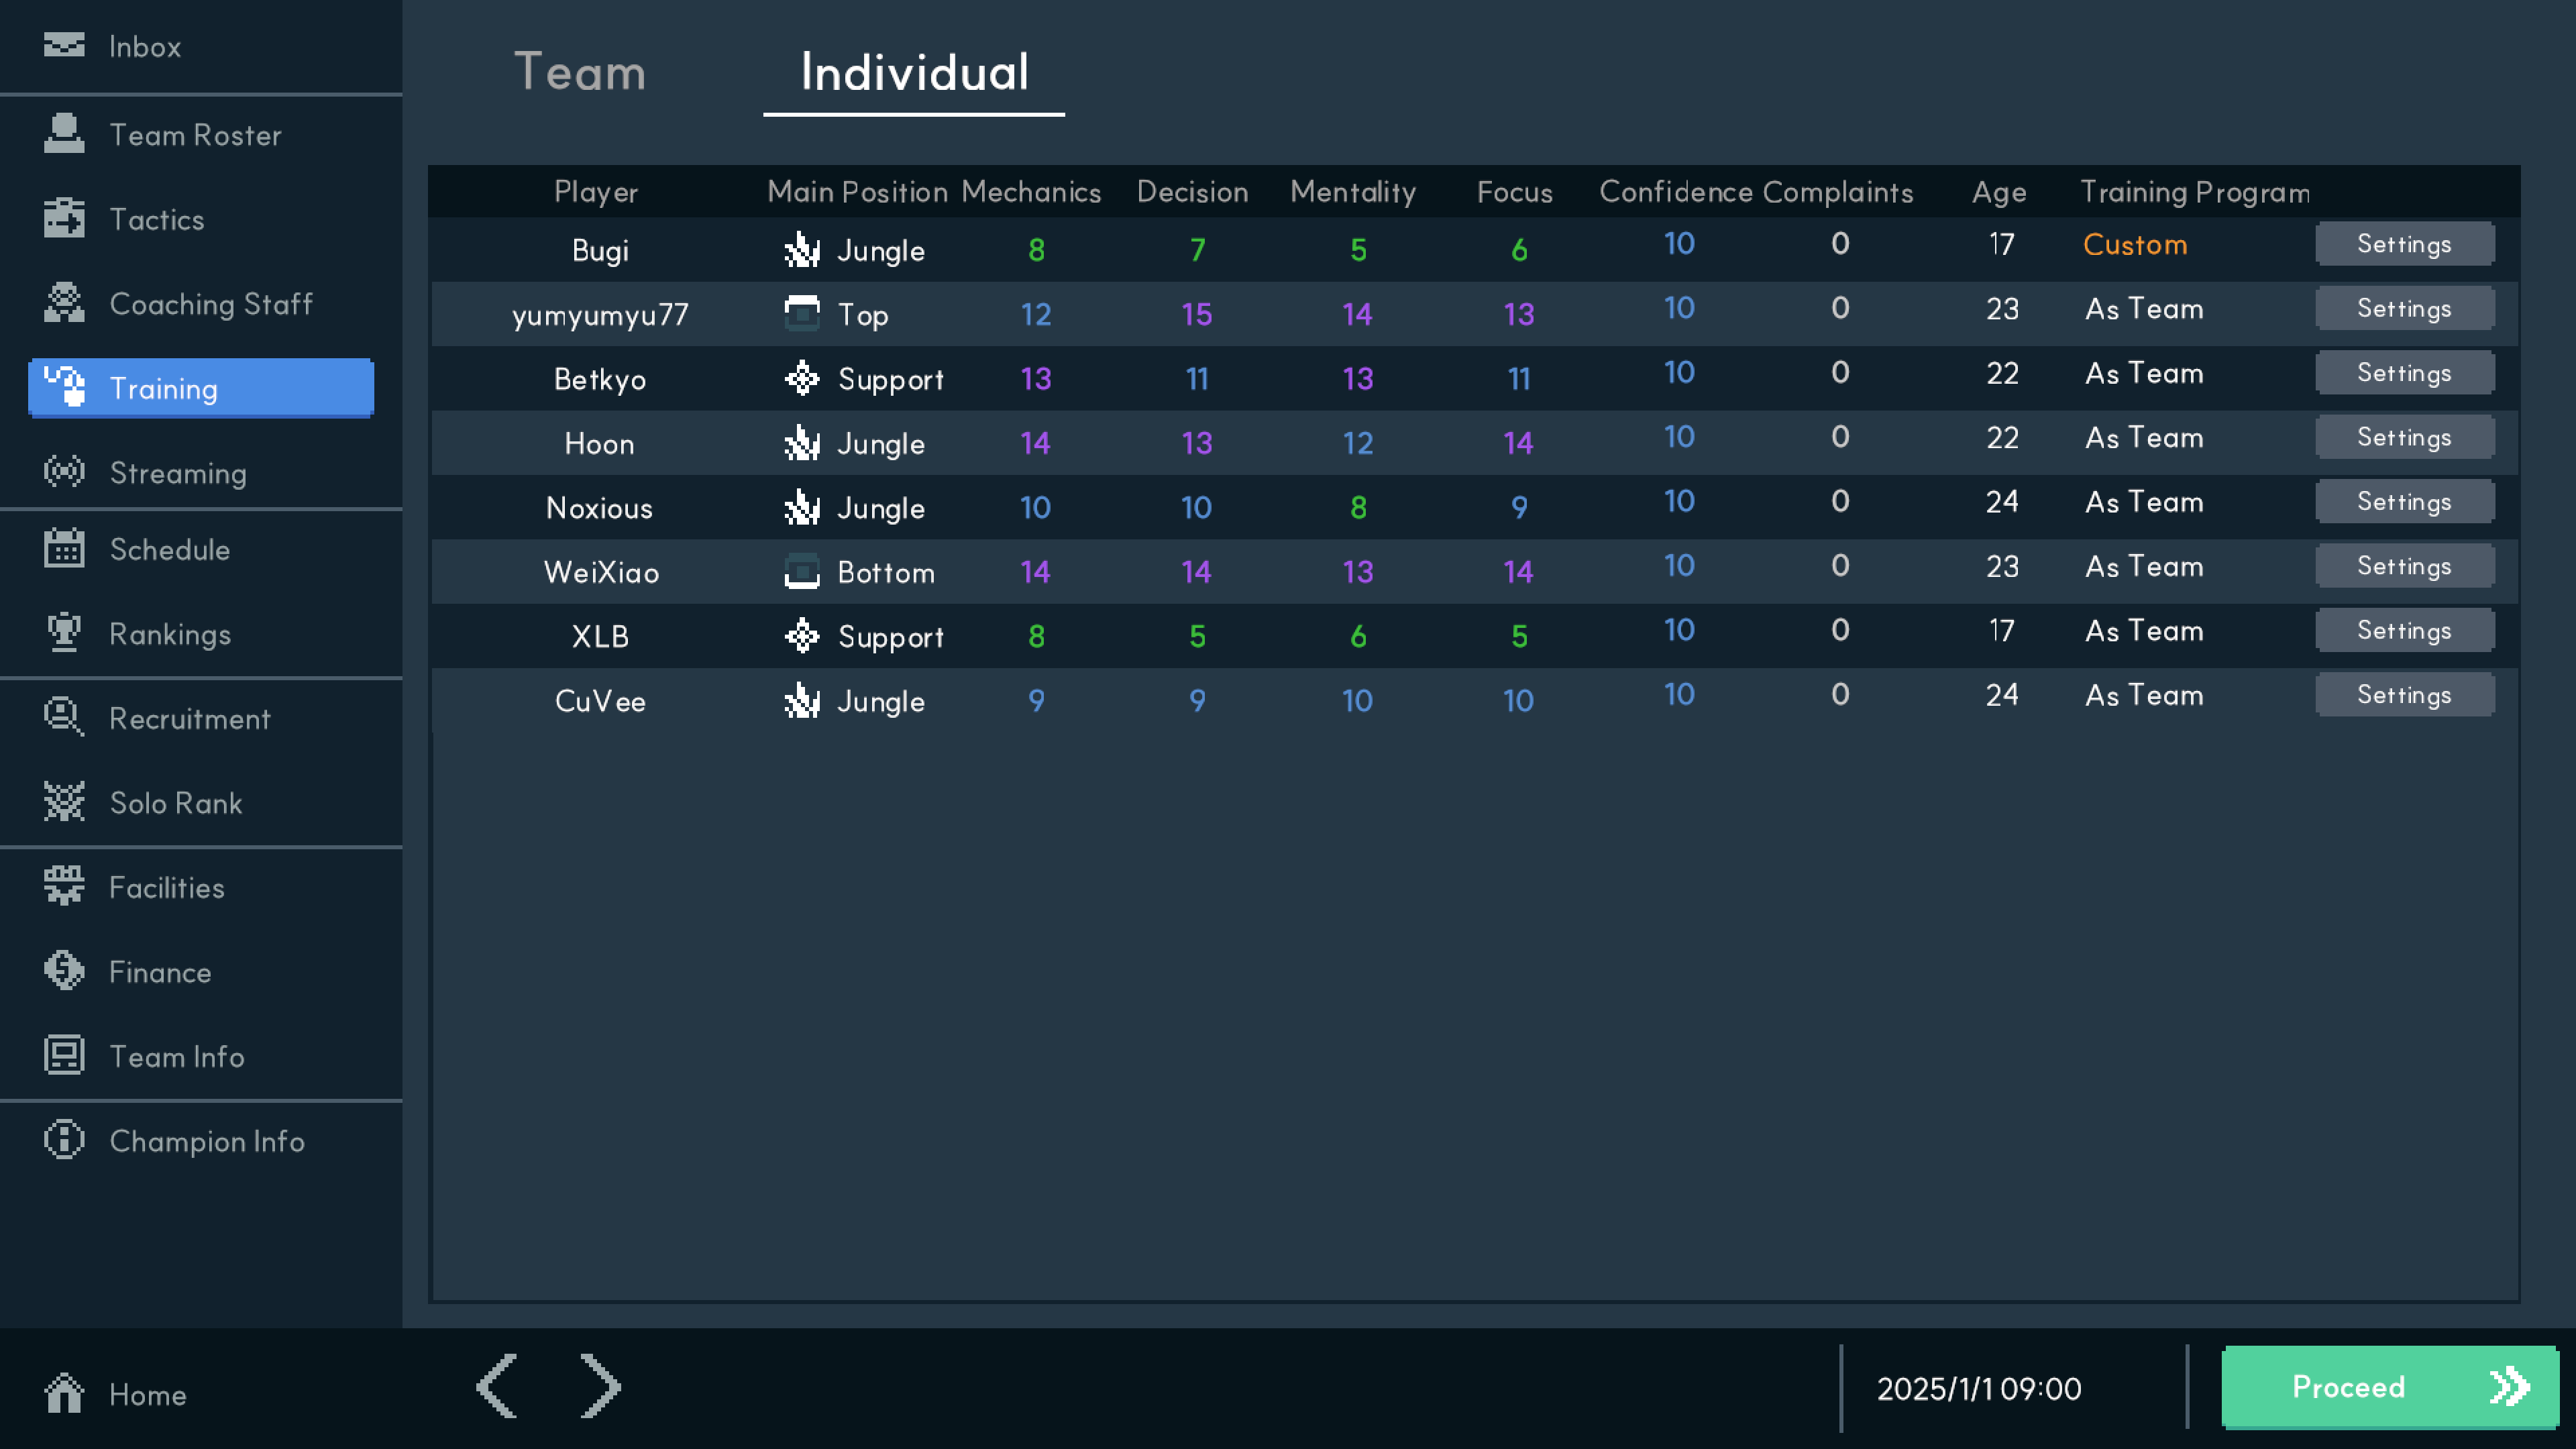The width and height of the screenshot is (2576, 1449).
Task: Select player name Bugi
Action: (600, 250)
